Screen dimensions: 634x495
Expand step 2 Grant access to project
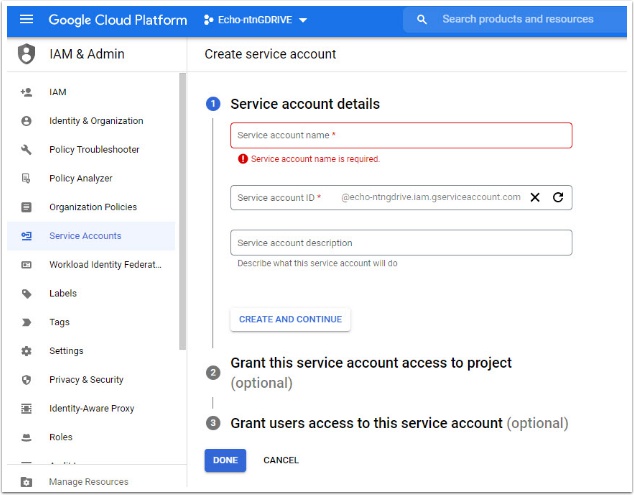coord(370,363)
